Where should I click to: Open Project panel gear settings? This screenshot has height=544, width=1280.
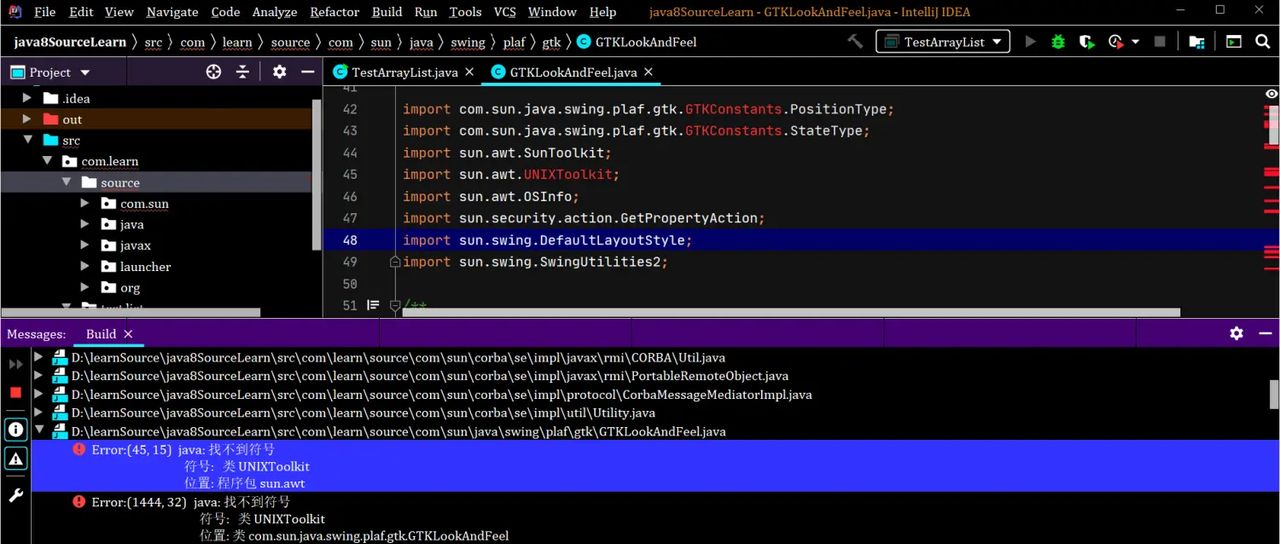point(279,72)
